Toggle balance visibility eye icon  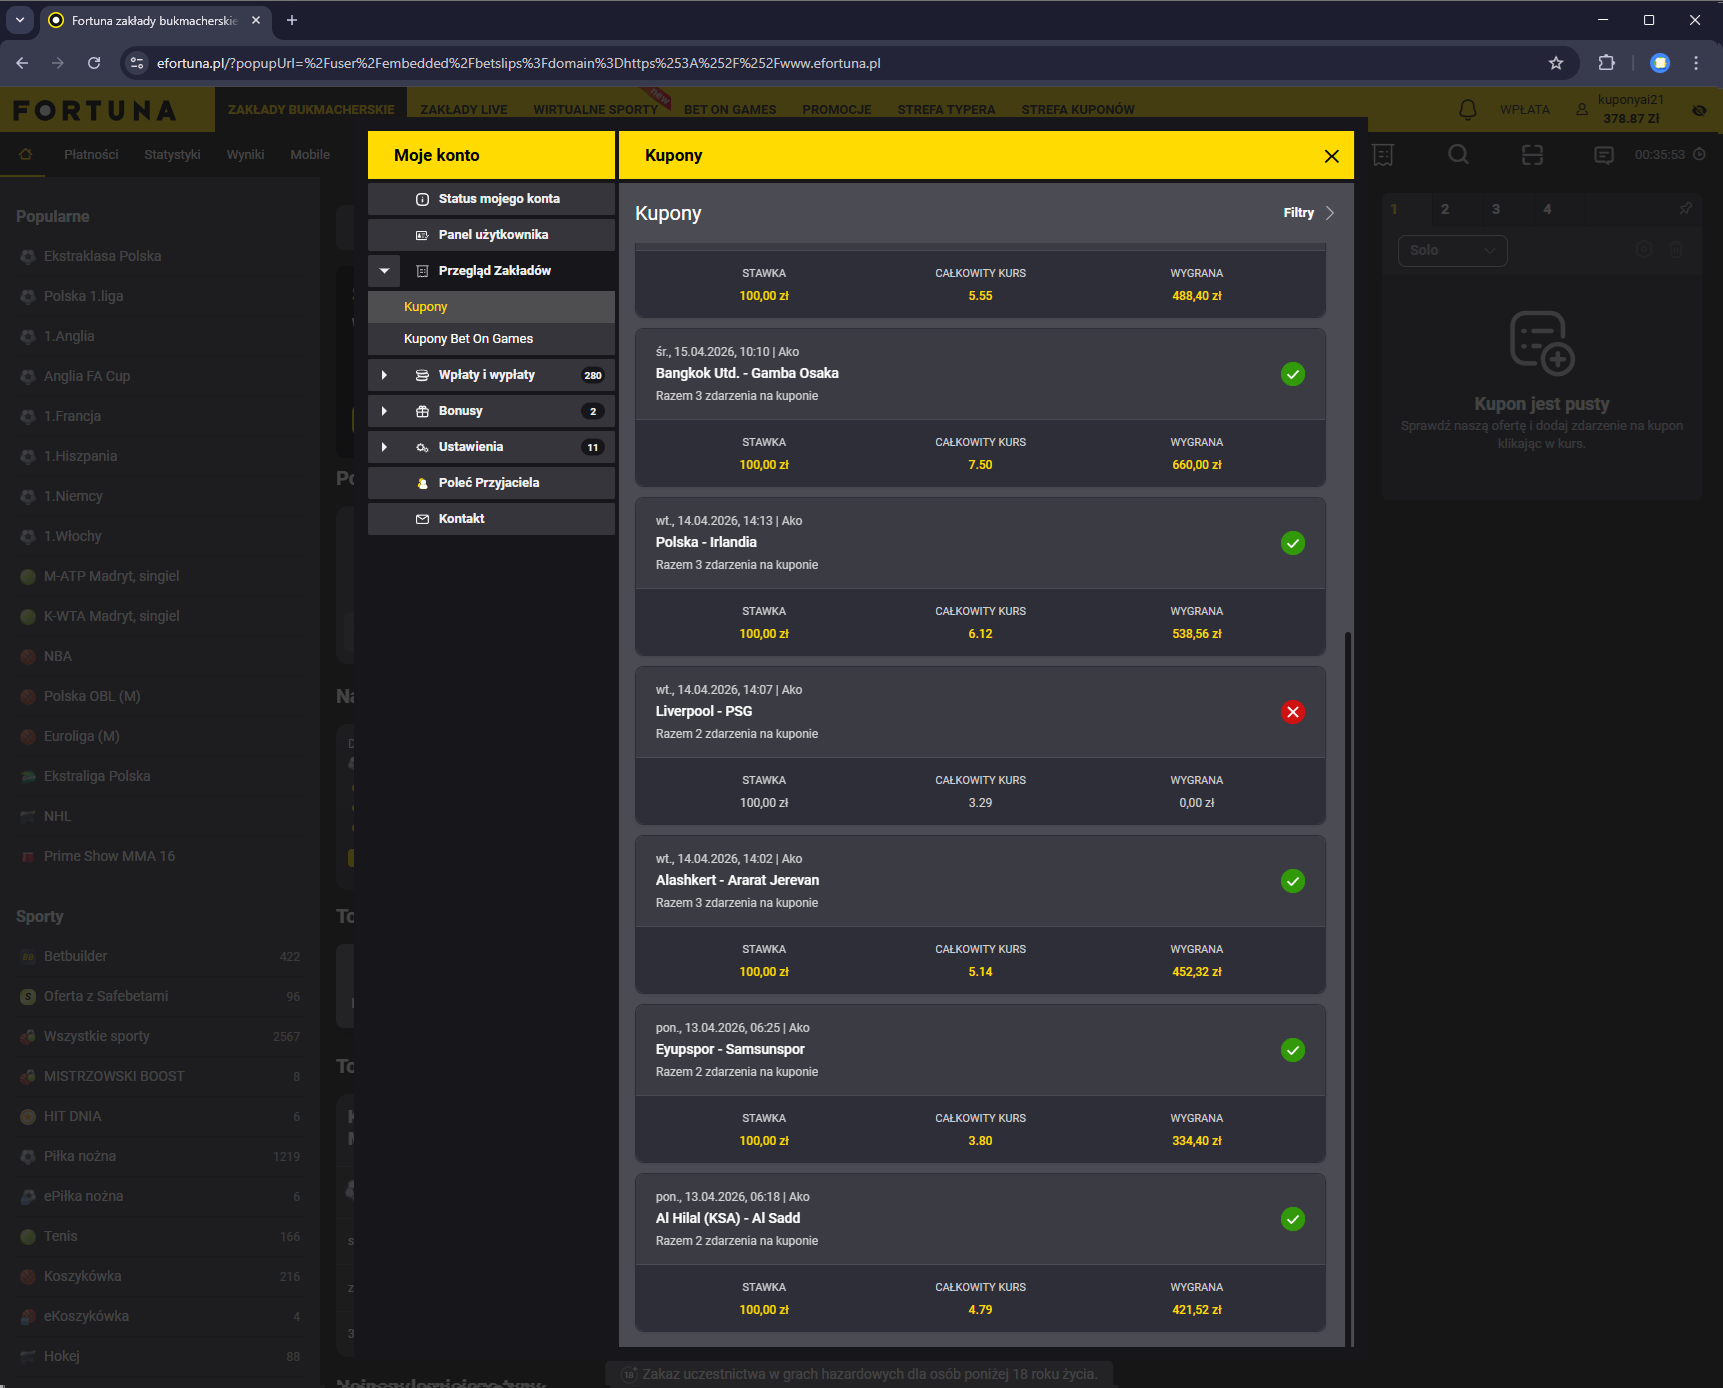[1699, 110]
